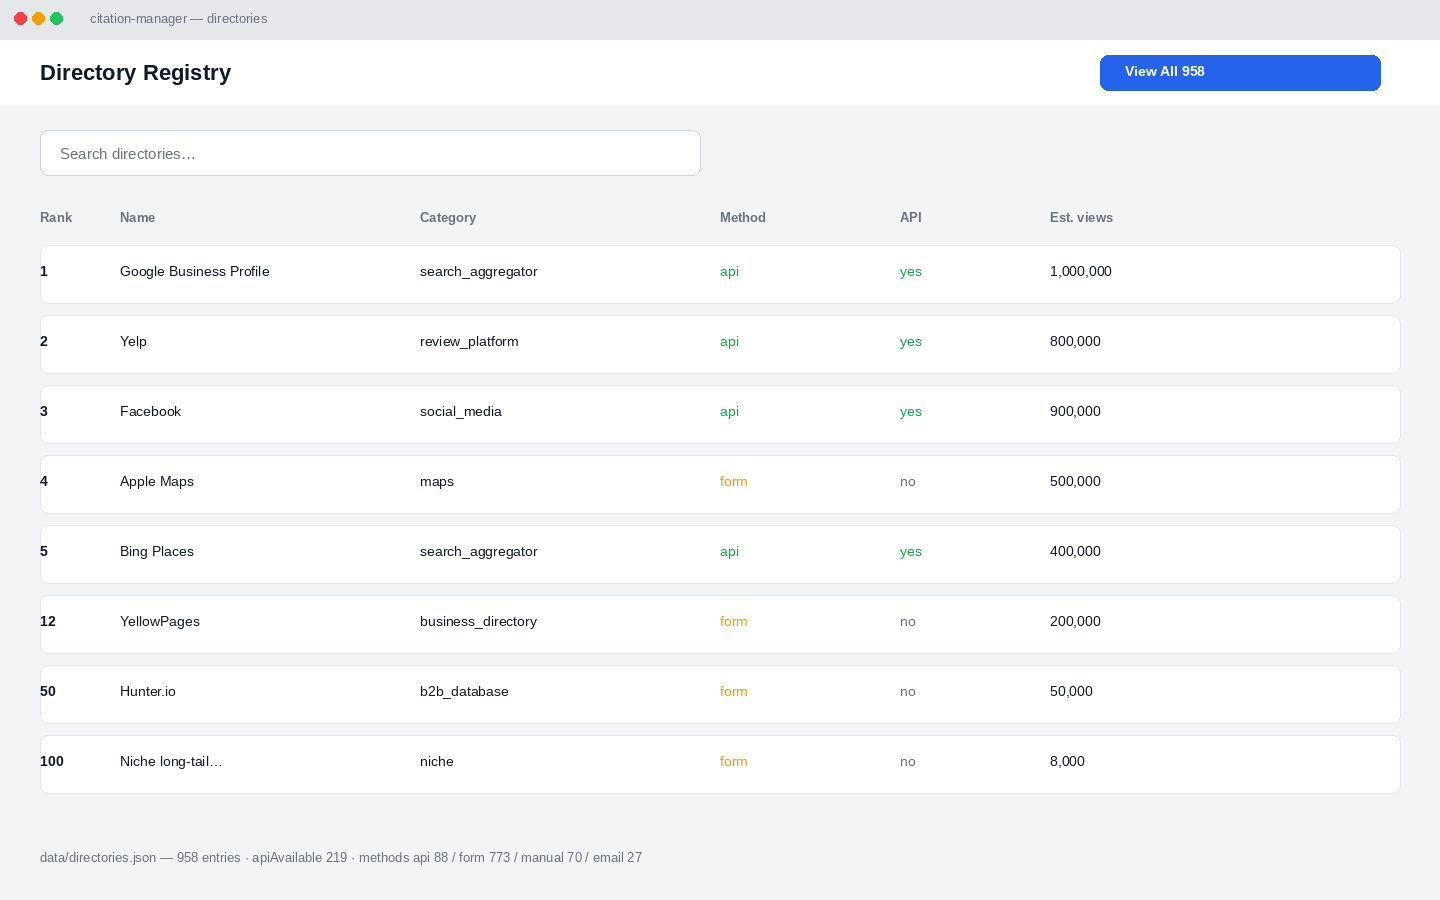Click search_aggregator in Google Business Profile row
Screen dimensions: 1440x900
point(479,272)
